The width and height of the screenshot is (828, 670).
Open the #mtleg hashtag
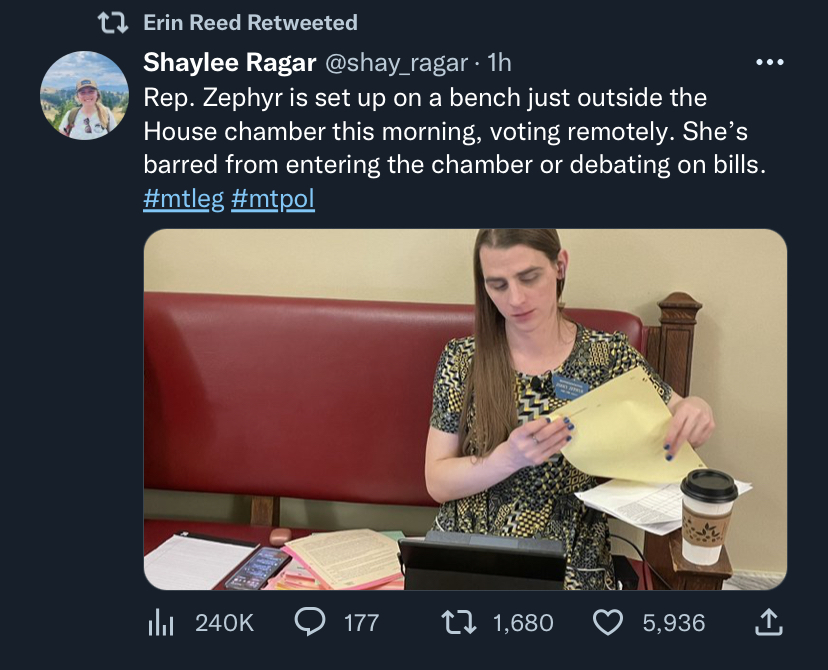coord(183,198)
